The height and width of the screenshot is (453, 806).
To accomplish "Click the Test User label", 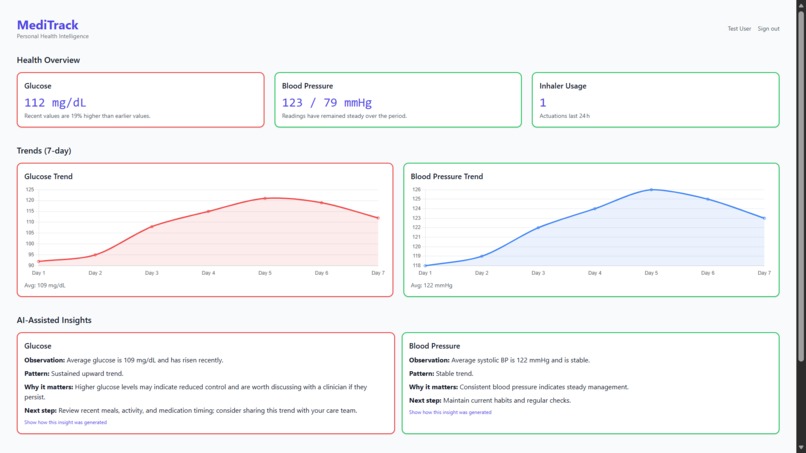I will 739,29.
